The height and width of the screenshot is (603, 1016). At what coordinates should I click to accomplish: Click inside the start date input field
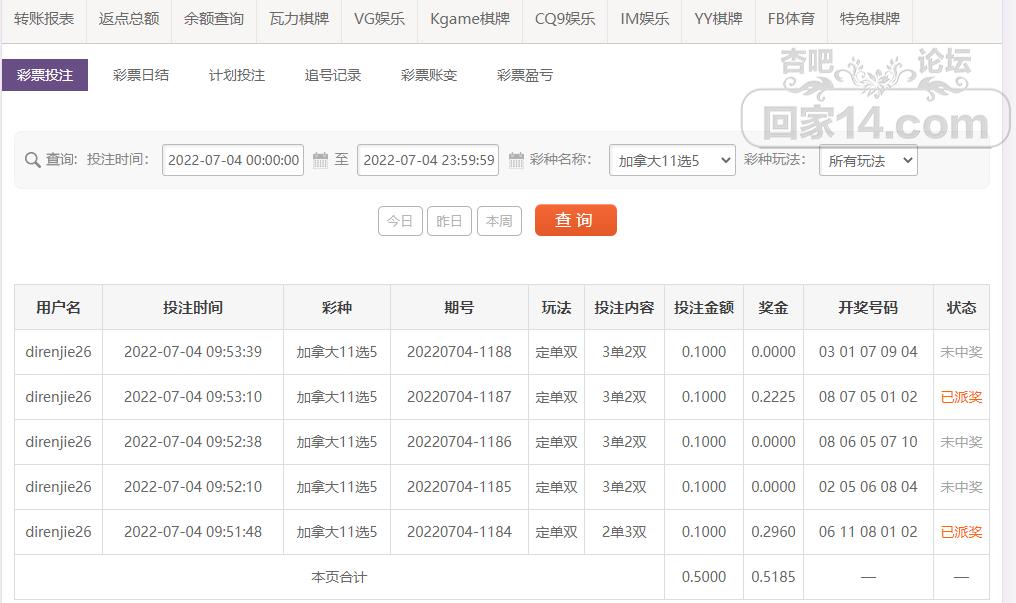pos(232,160)
